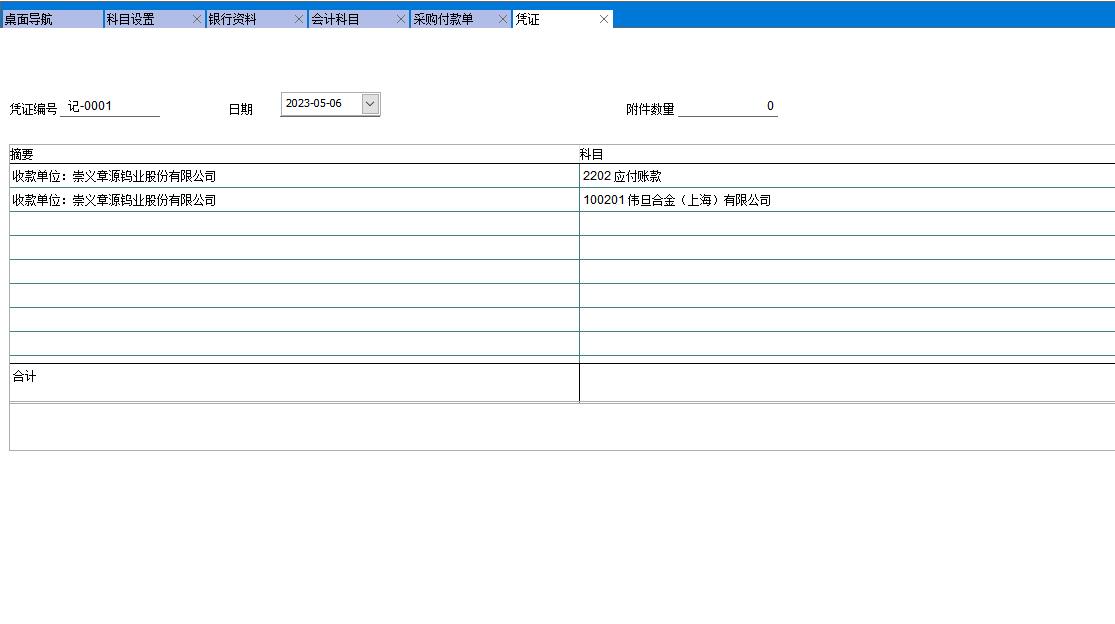Expand the 日期 date dropdown arrow
This screenshot has height=624, width=1115.
[x=370, y=104]
